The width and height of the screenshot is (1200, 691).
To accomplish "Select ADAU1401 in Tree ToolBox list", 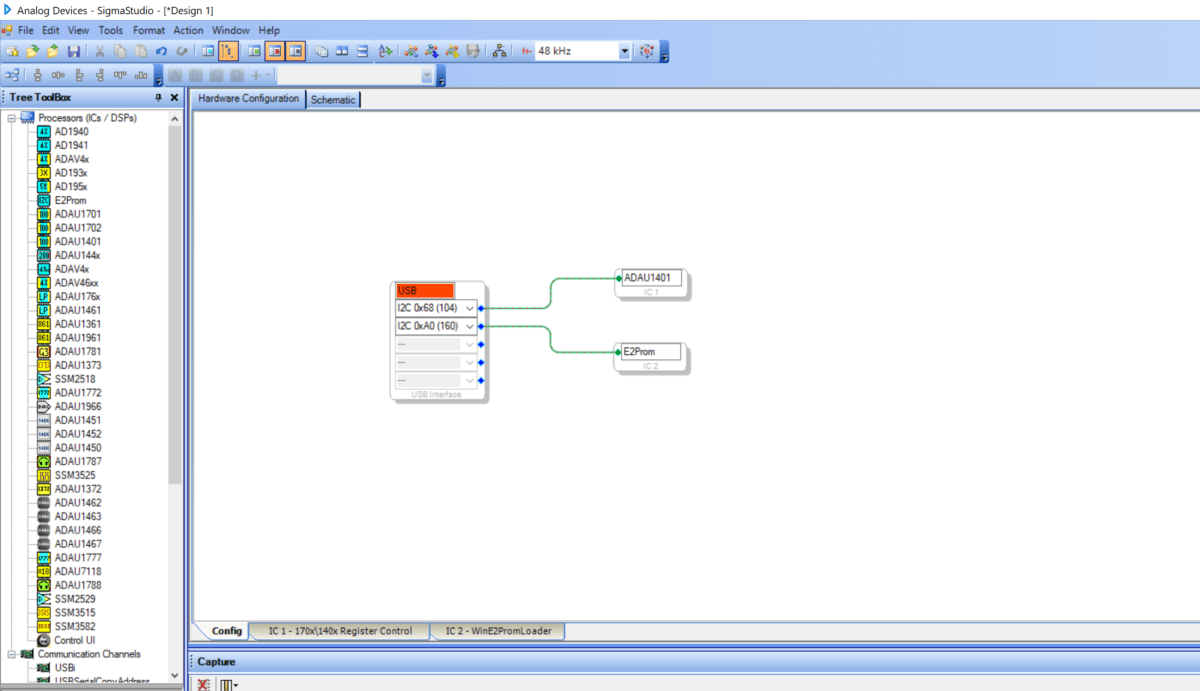I will click(77, 241).
